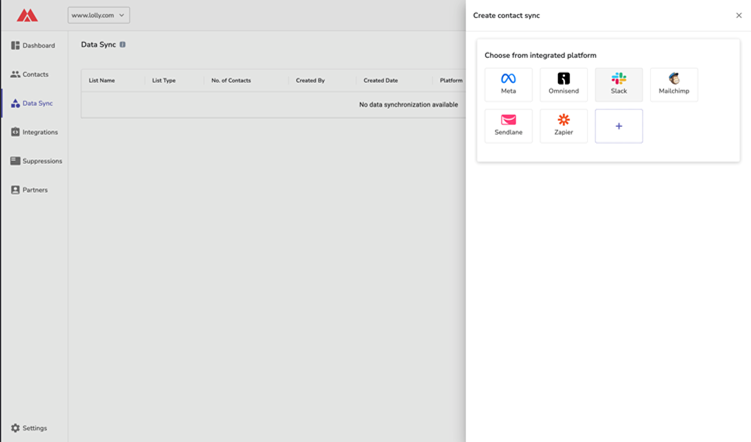Click the Platform column header

coord(451,80)
